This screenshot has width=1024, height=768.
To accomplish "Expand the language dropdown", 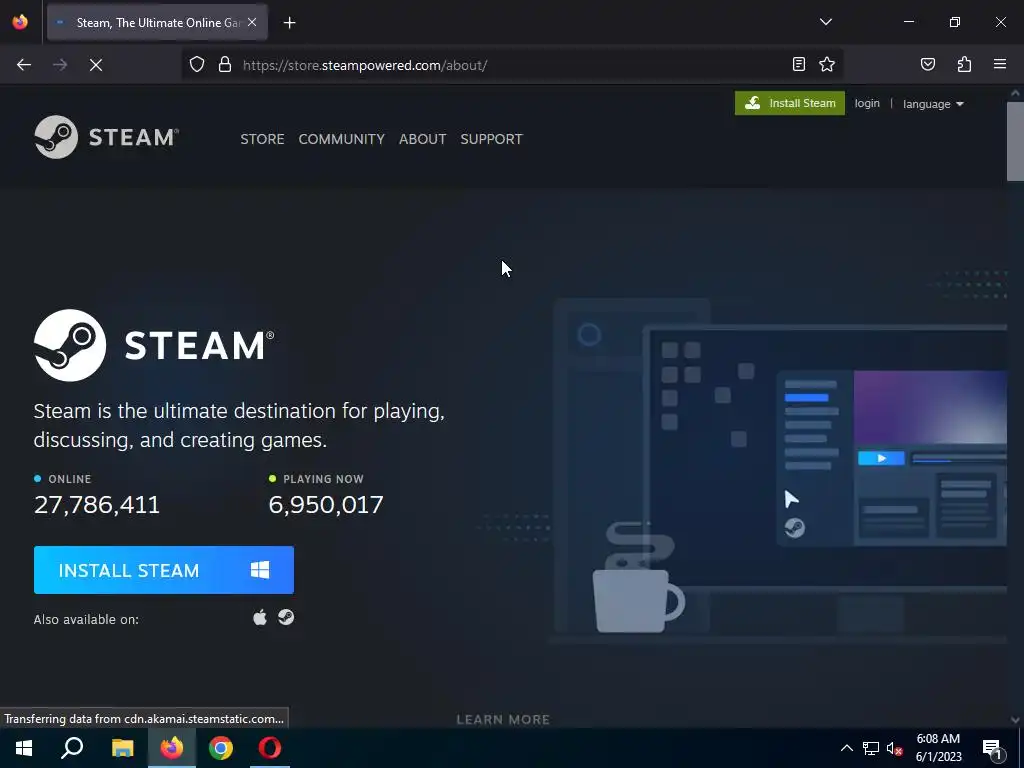I will point(933,104).
